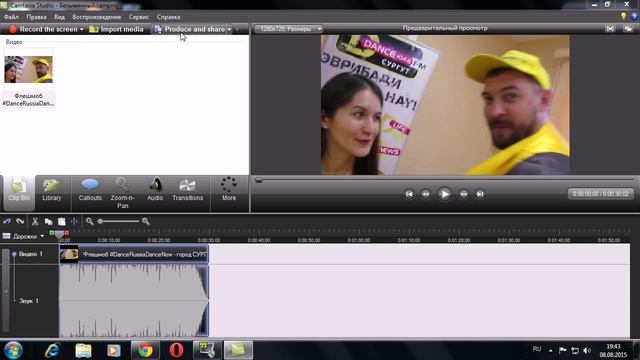Copy the timeline selection
The width and height of the screenshot is (640, 360).
click(x=48, y=221)
